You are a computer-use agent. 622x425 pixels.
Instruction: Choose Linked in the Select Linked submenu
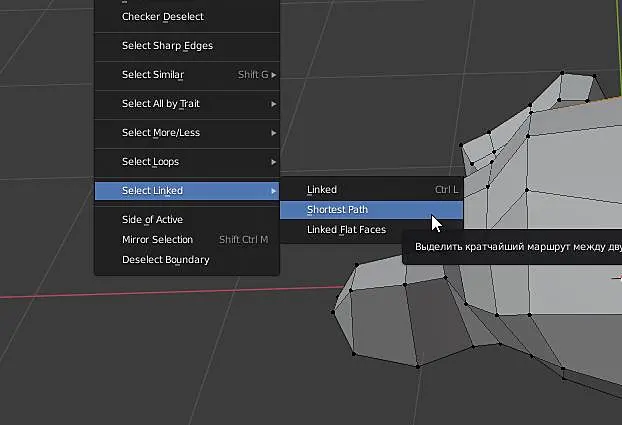pyautogui.click(x=371, y=190)
